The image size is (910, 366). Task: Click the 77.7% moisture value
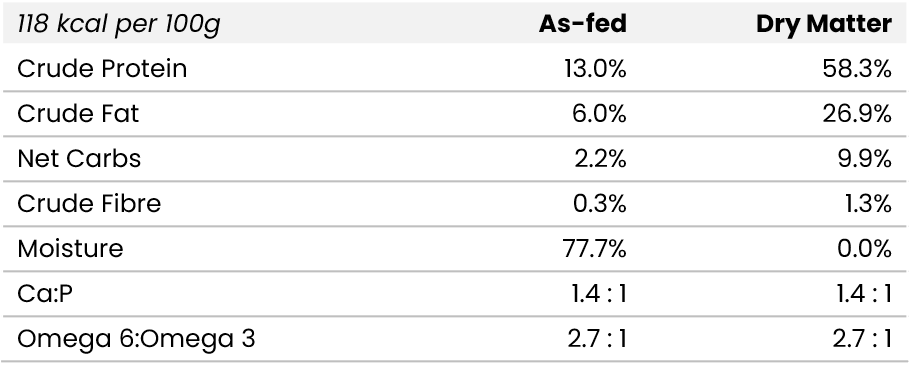coord(595,249)
